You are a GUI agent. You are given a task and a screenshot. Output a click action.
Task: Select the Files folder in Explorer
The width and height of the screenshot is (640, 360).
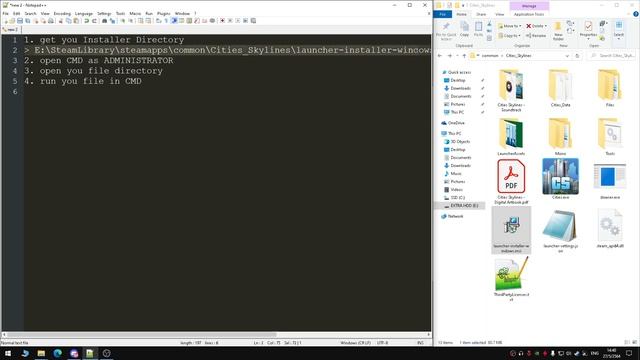tap(610, 88)
